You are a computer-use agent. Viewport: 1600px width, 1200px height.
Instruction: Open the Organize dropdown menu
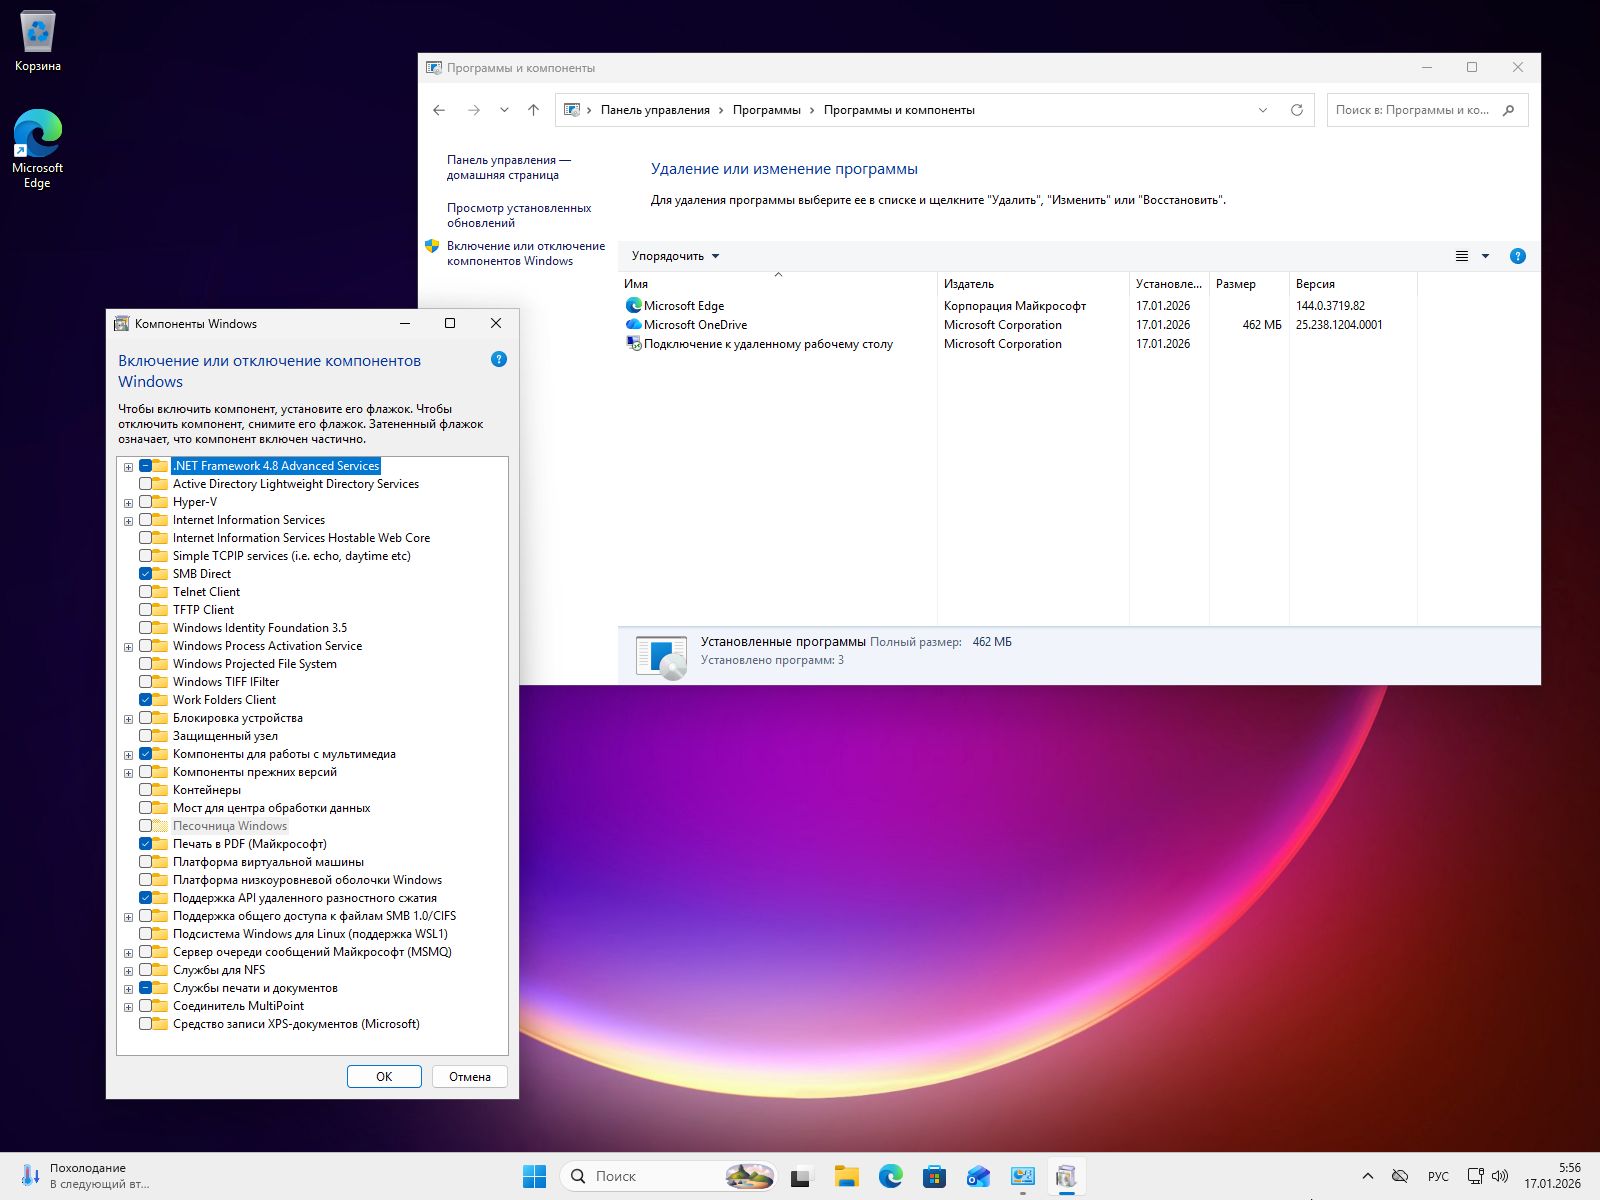click(675, 256)
